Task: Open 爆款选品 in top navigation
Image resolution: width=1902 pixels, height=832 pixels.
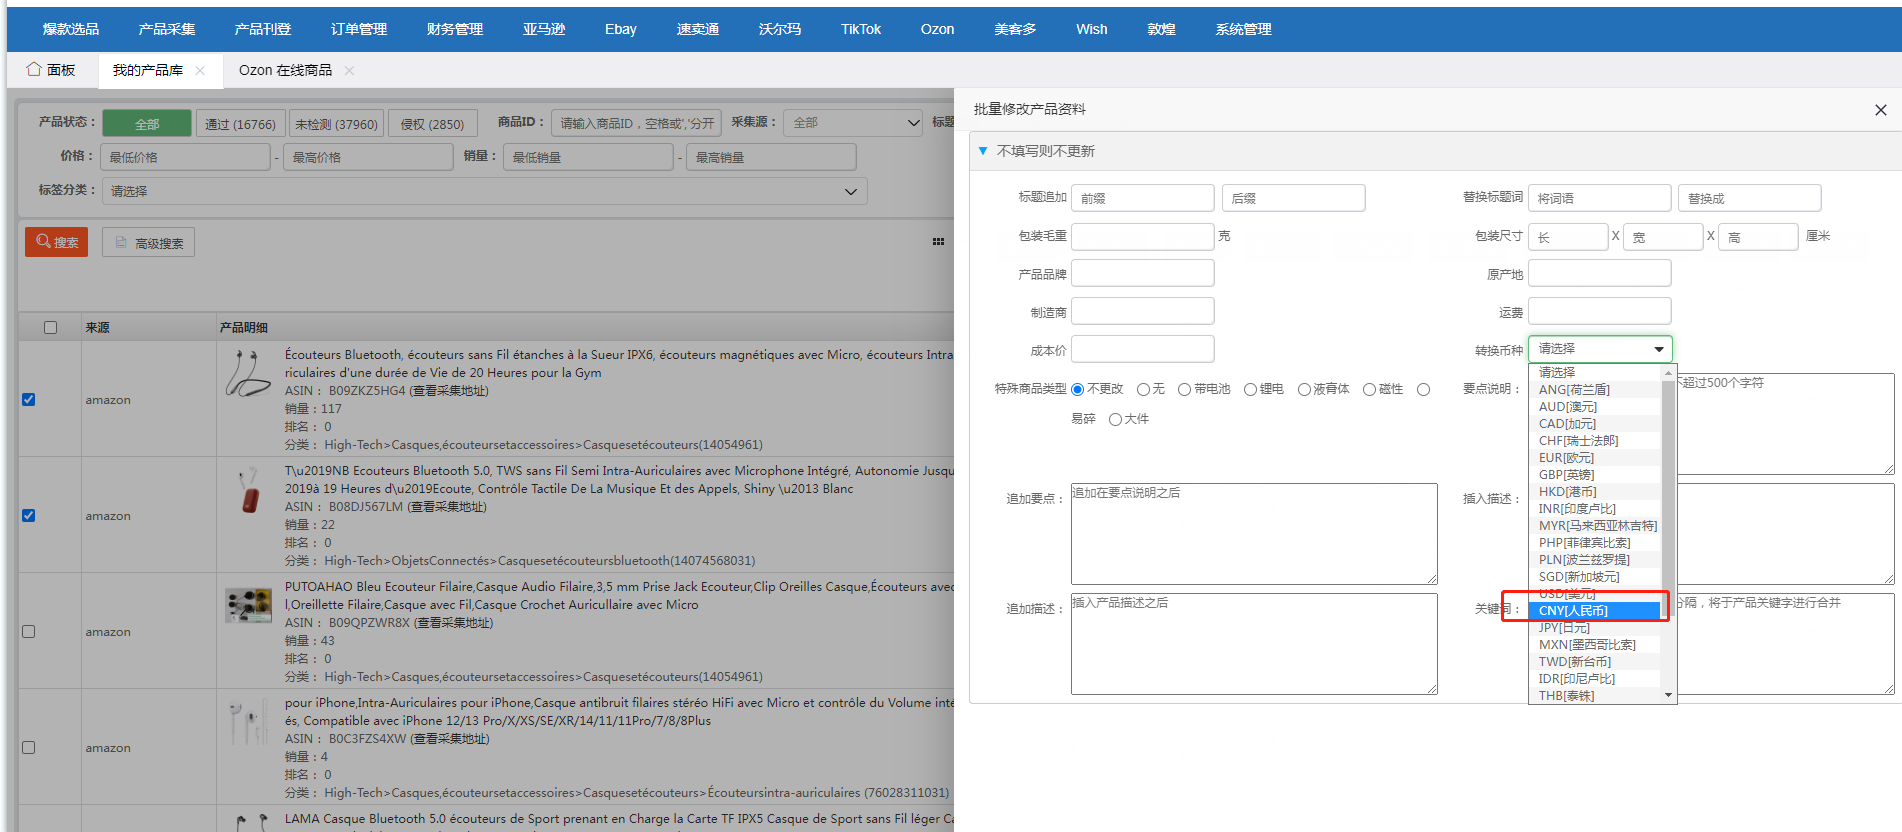Action: pyautogui.click(x=71, y=29)
